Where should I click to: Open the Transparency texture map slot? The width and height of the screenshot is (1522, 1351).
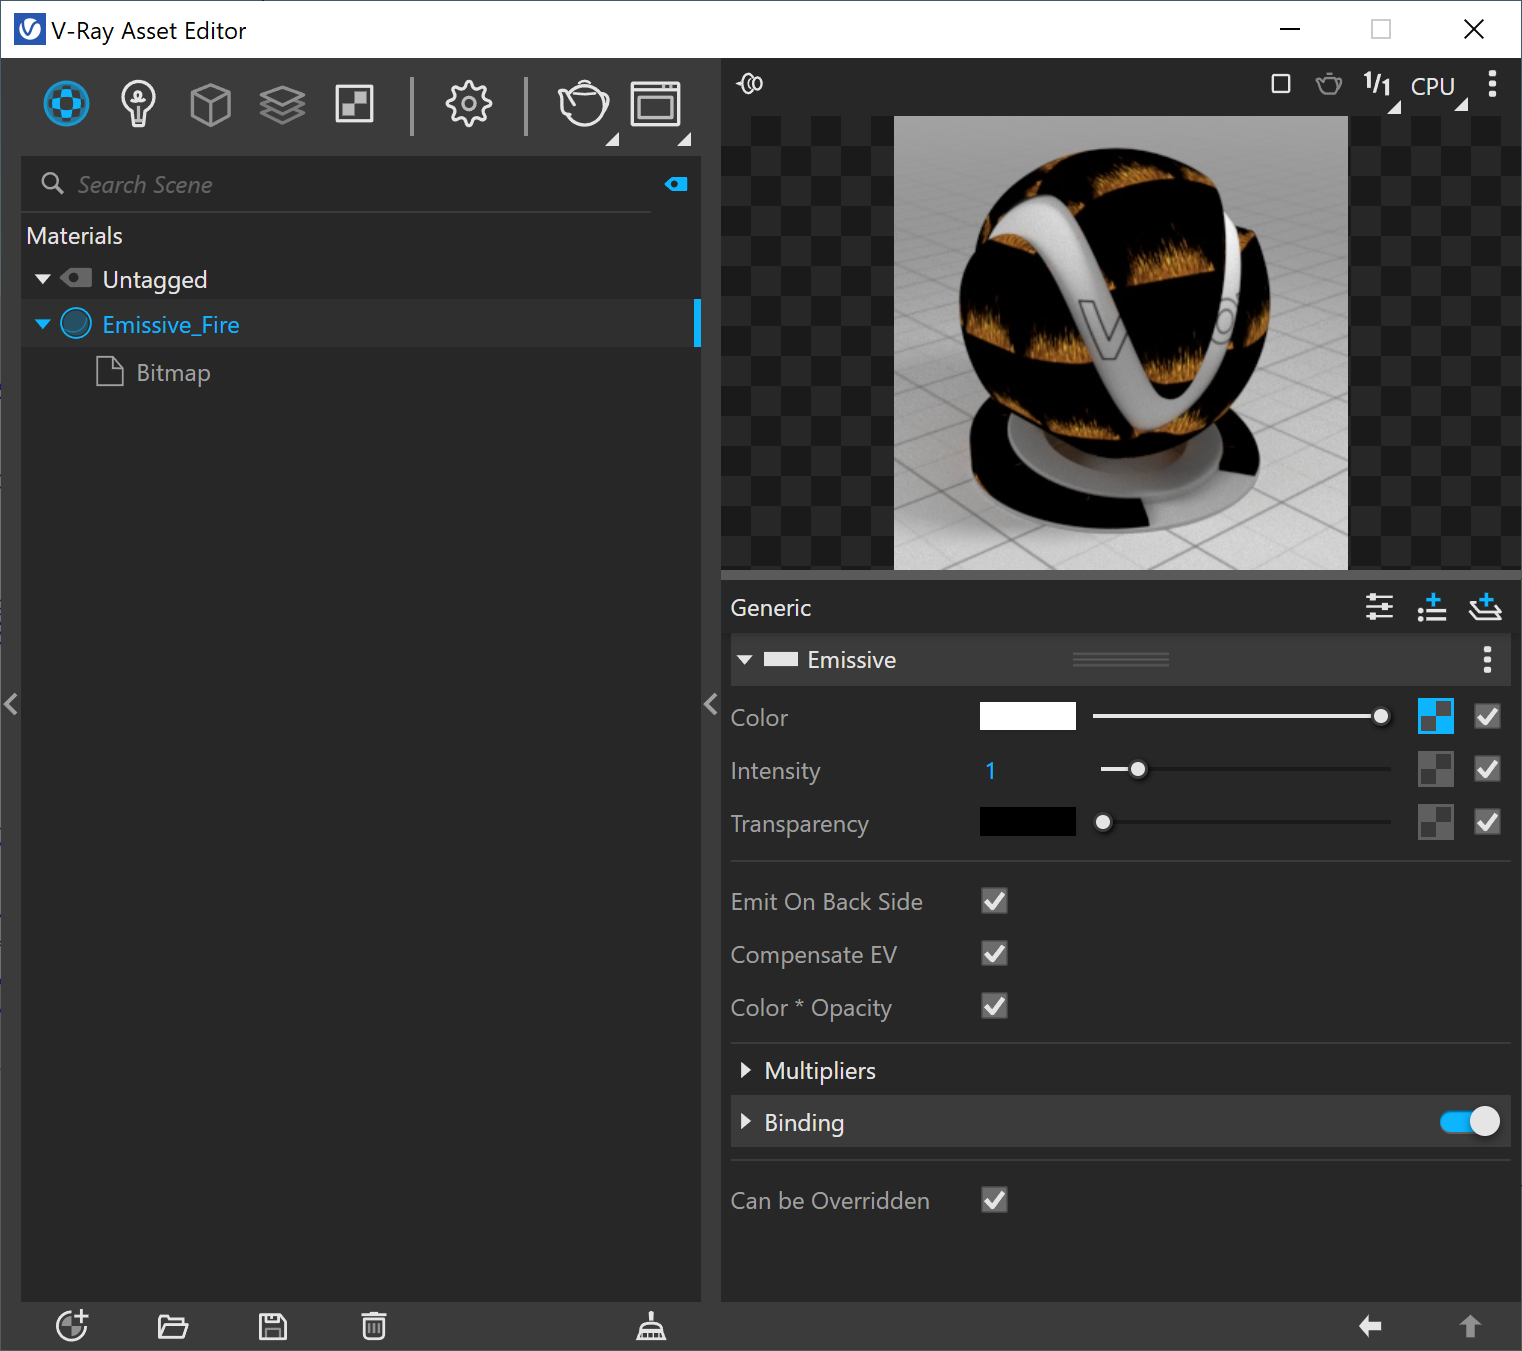click(1436, 822)
